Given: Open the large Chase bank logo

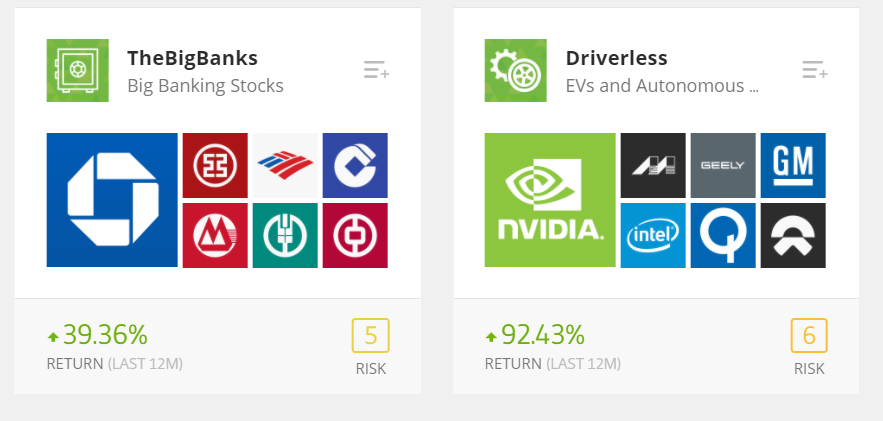Looking at the screenshot, I should coord(111,200).
